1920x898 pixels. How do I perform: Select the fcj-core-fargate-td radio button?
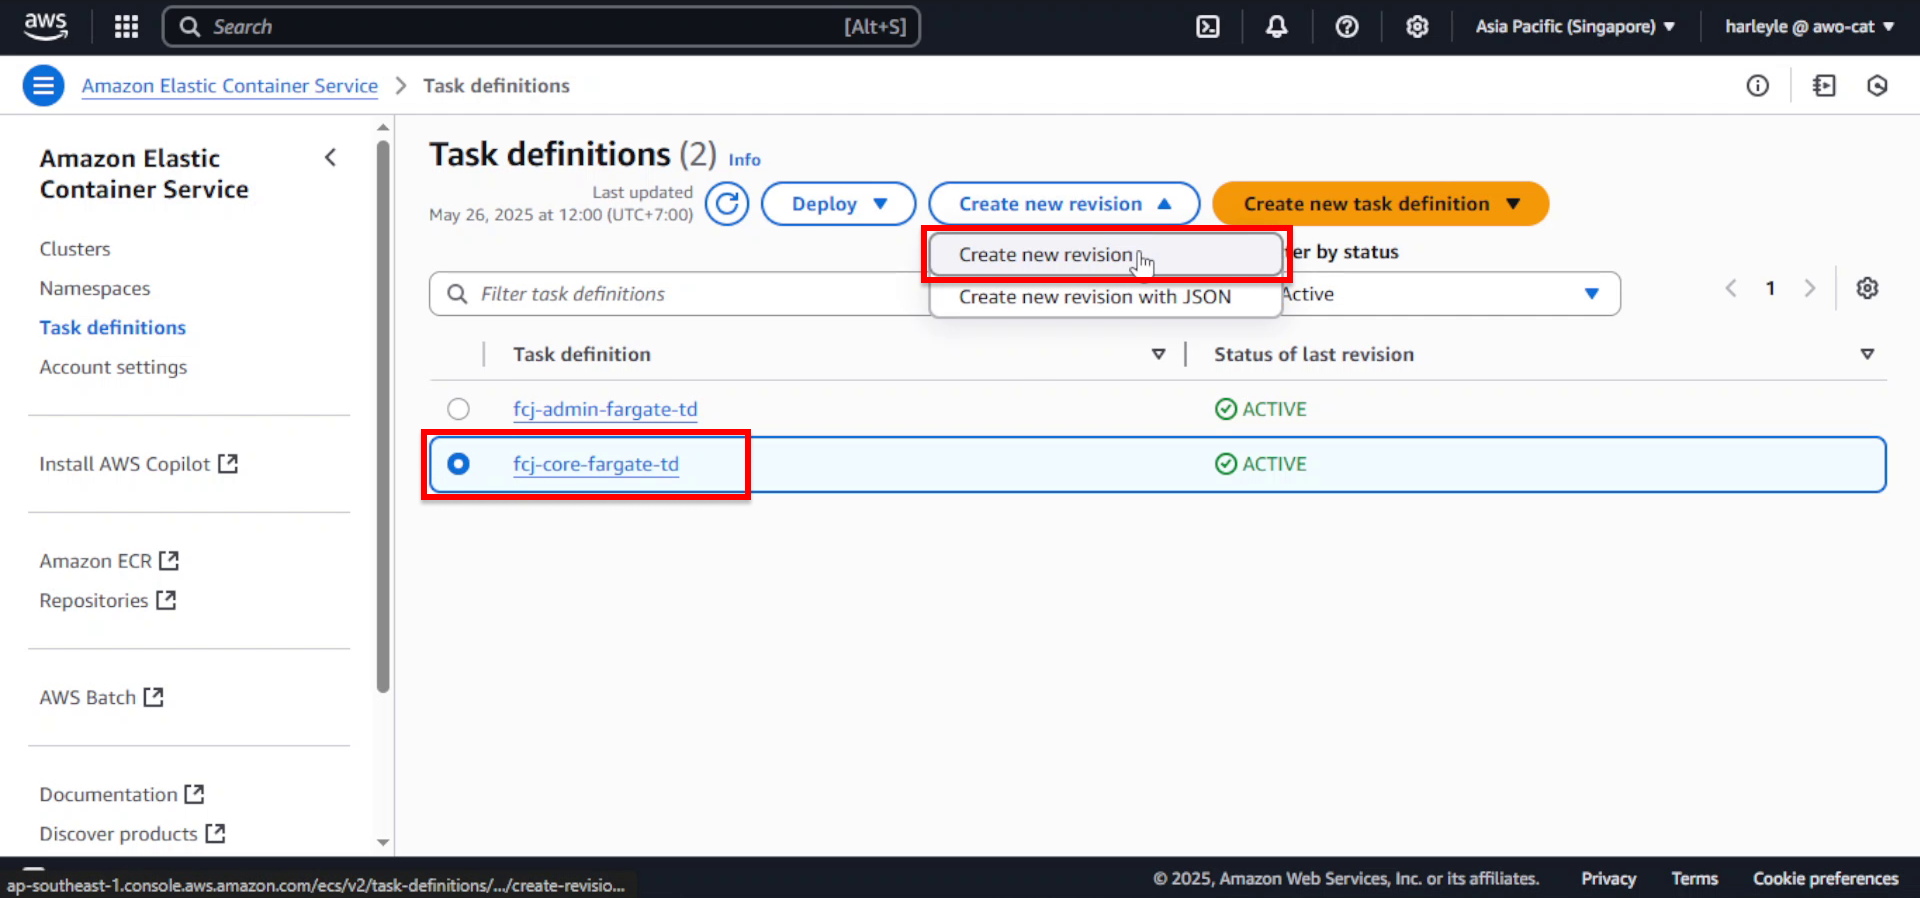458,464
